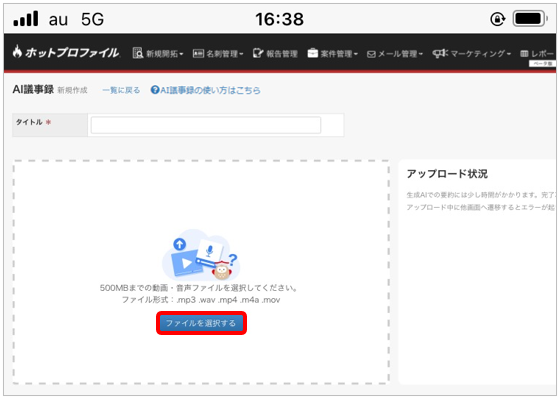Click the ベータ版 badge under レポート
558x397 pixels.
point(542,64)
